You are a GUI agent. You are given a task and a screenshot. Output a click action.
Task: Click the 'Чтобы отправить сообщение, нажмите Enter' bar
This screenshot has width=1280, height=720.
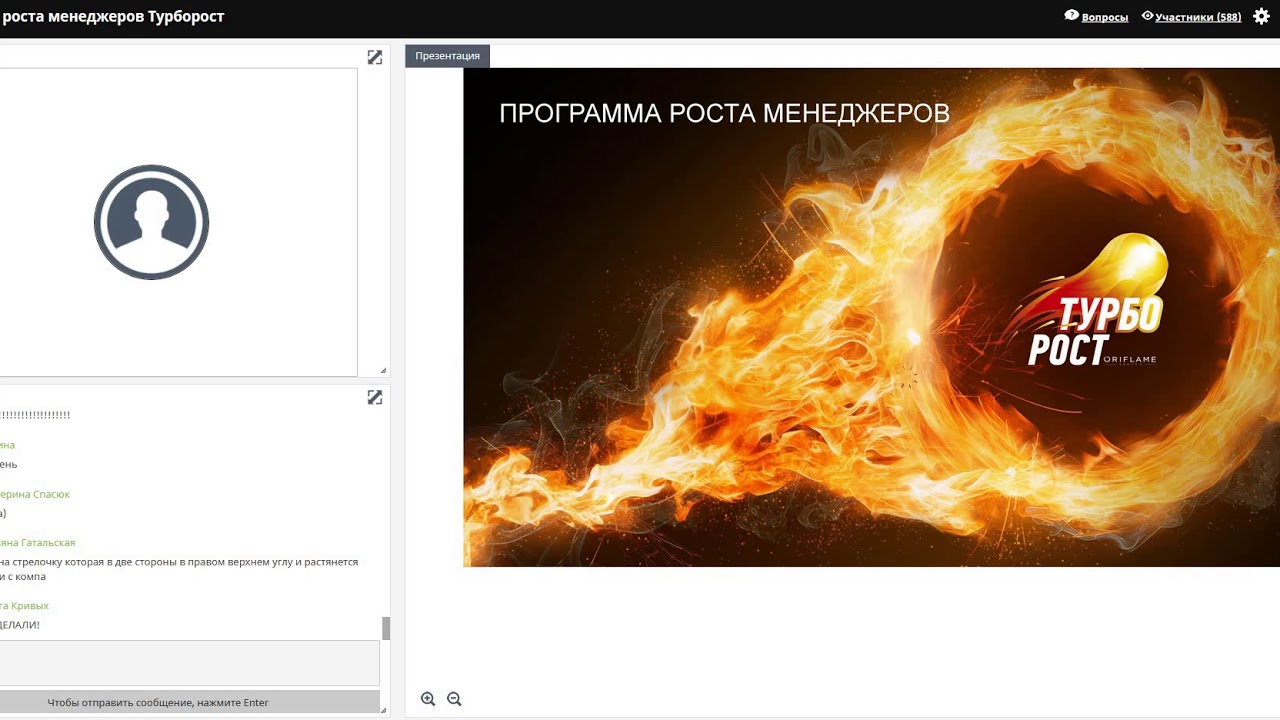click(x=189, y=702)
